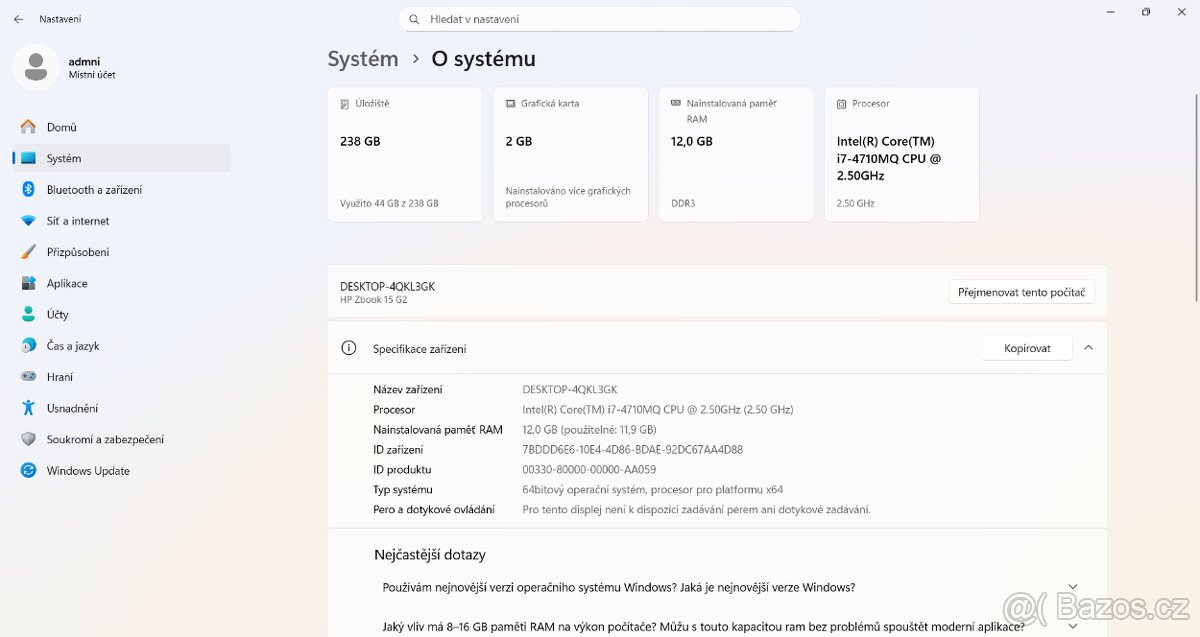This screenshot has width=1200, height=637.
Task: Click the back arrow in Nastavení
Action: (18, 19)
